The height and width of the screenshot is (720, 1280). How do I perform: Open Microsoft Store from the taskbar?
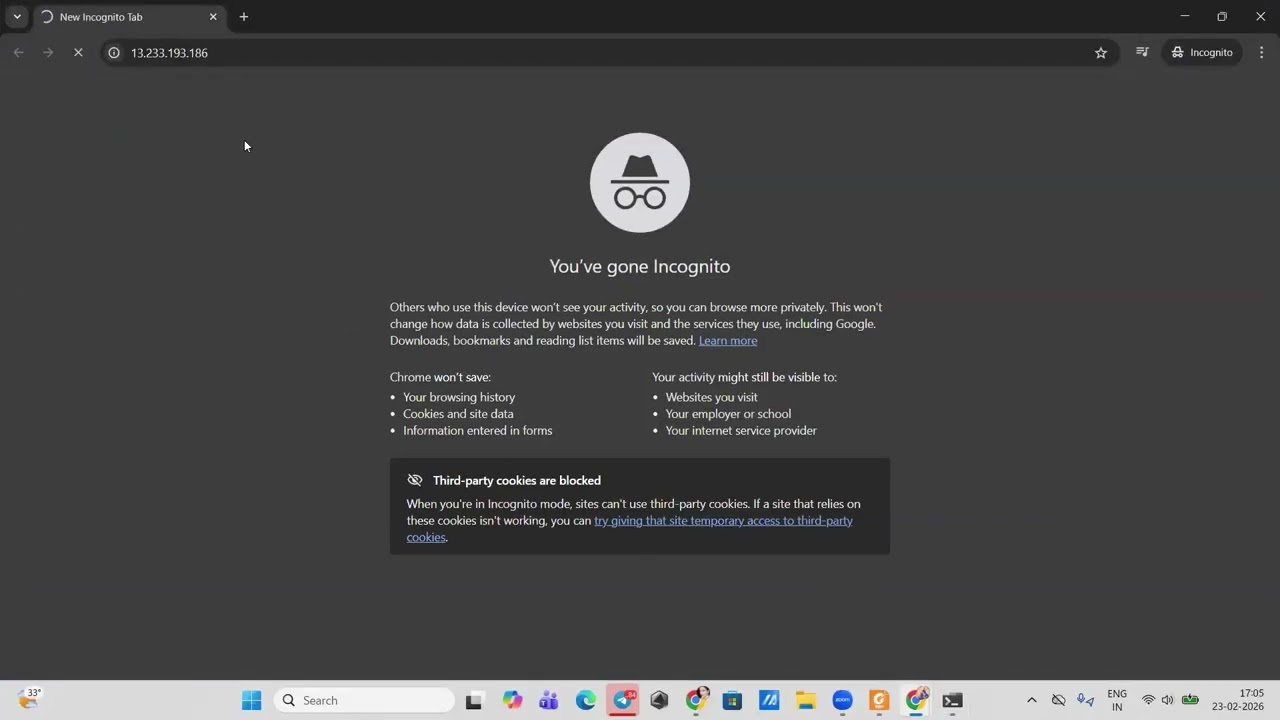[x=732, y=701]
